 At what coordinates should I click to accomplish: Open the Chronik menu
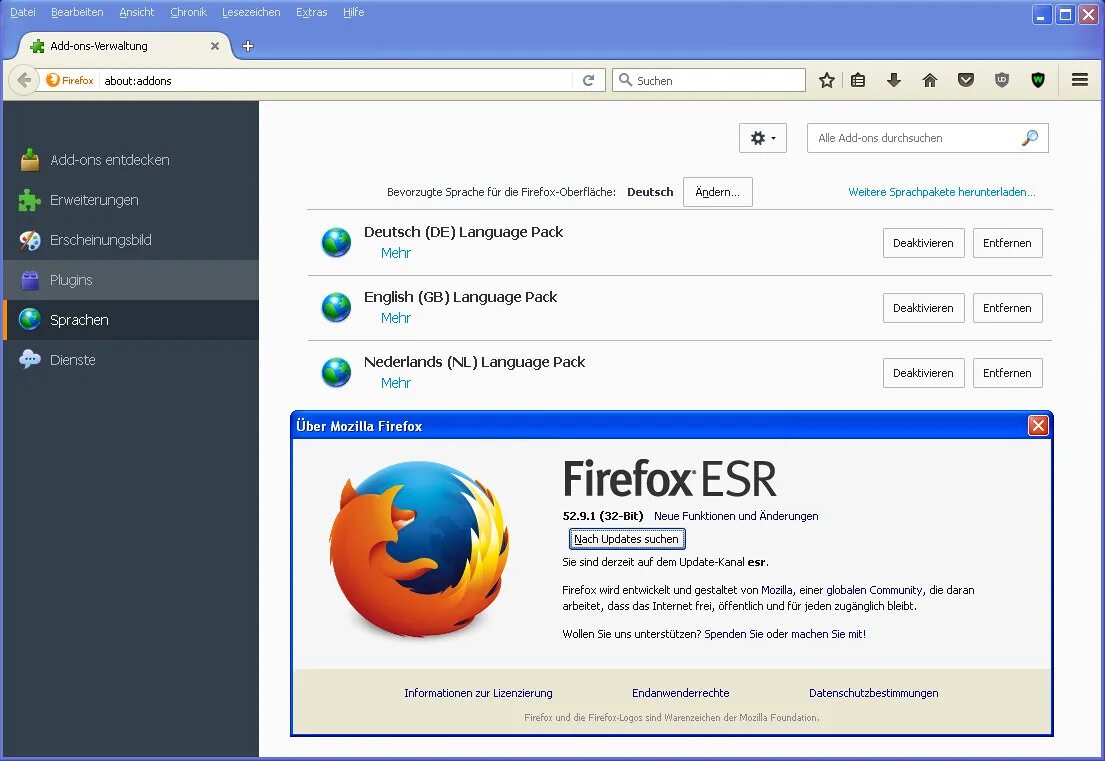click(x=188, y=12)
